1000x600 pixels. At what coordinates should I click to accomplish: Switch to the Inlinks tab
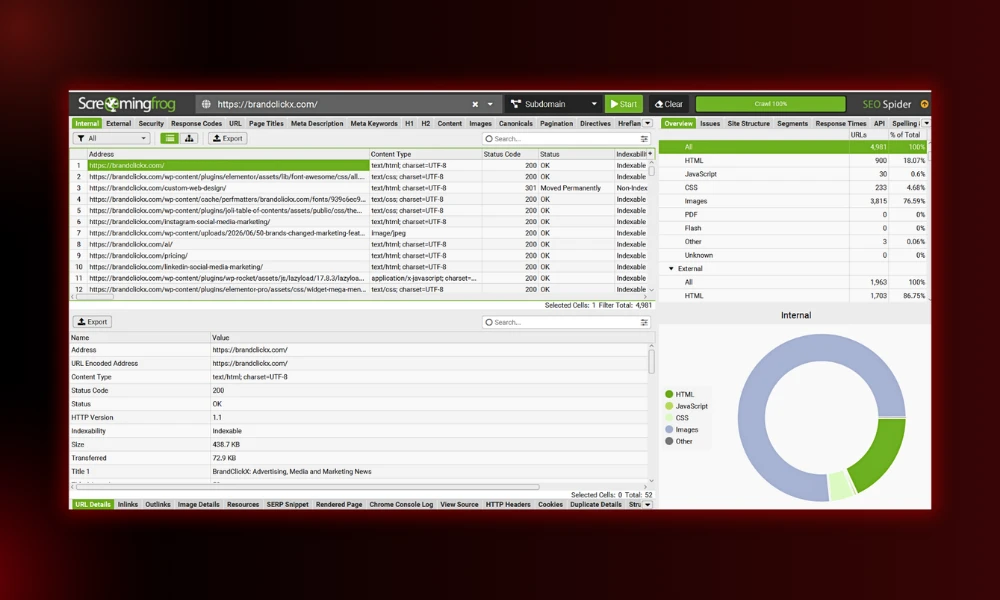128,504
